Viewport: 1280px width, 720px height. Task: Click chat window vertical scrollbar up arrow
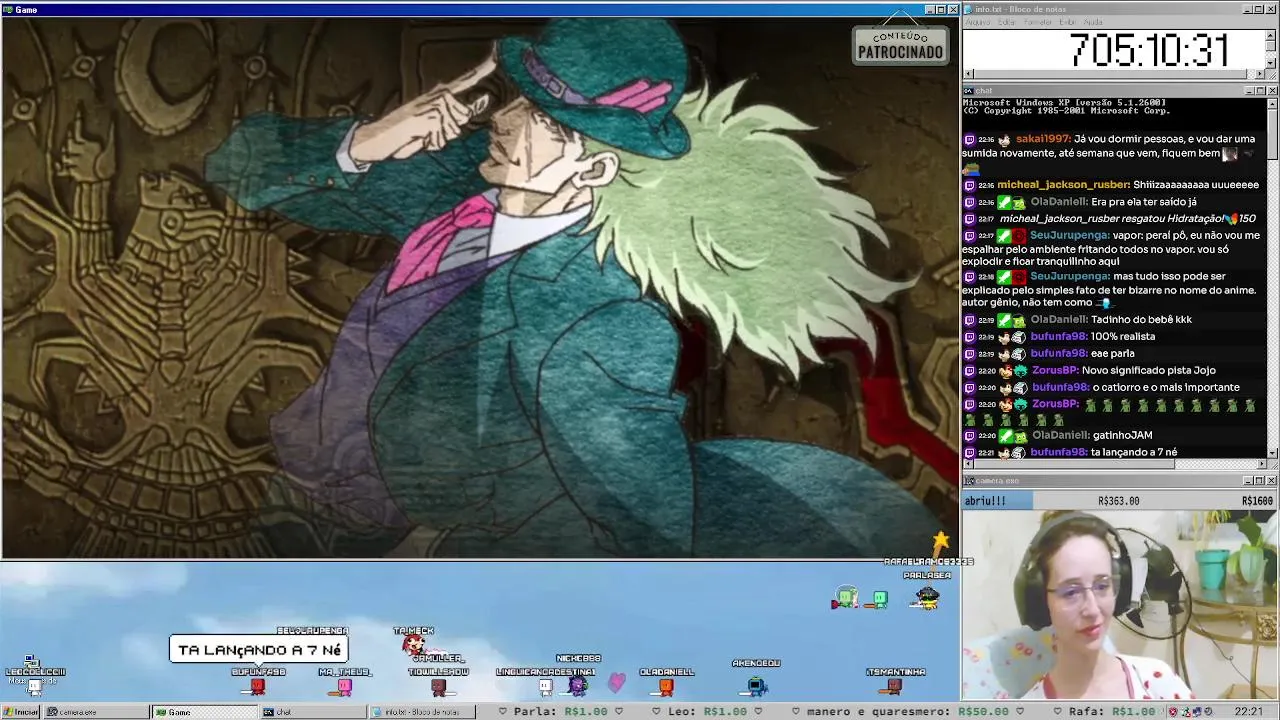1272,103
